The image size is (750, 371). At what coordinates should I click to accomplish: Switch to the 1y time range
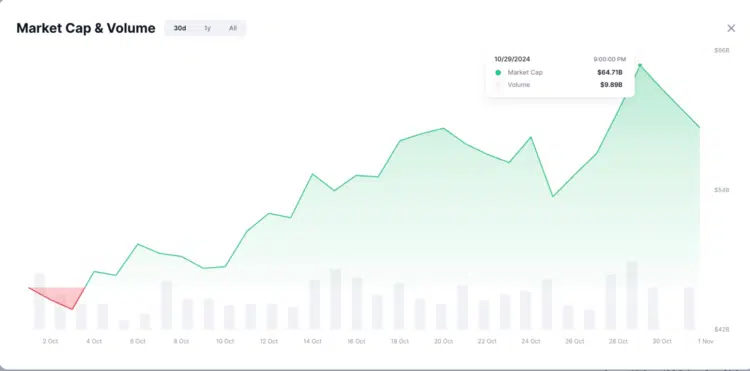click(x=208, y=28)
